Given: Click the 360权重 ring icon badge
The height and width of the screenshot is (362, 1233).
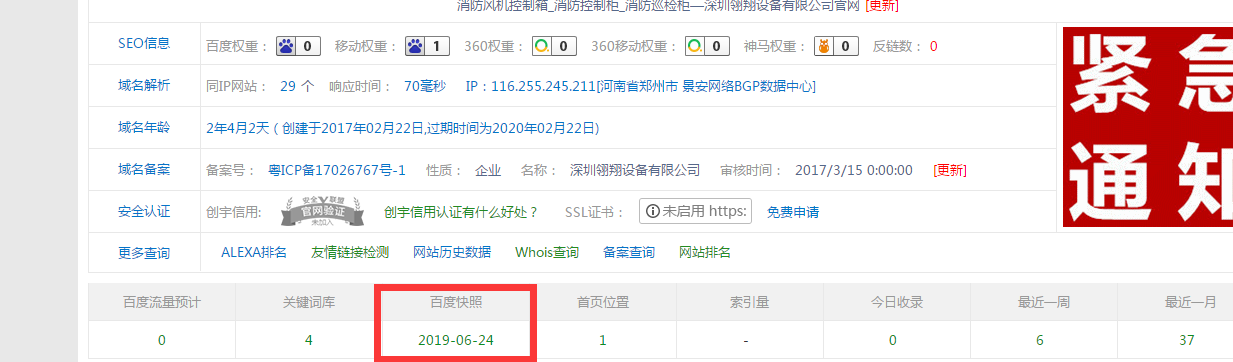Looking at the screenshot, I should 555,45.
